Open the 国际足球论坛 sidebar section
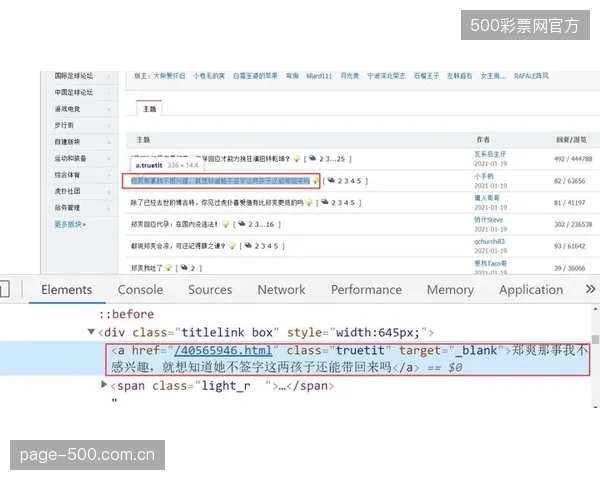Viewport: 600px width, 480px height. (x=73, y=76)
